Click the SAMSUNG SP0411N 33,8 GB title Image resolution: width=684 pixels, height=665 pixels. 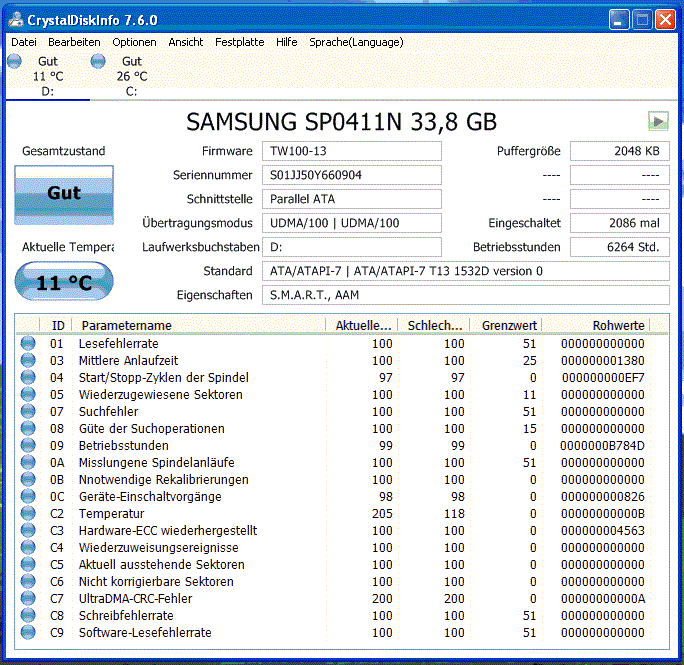[341, 122]
